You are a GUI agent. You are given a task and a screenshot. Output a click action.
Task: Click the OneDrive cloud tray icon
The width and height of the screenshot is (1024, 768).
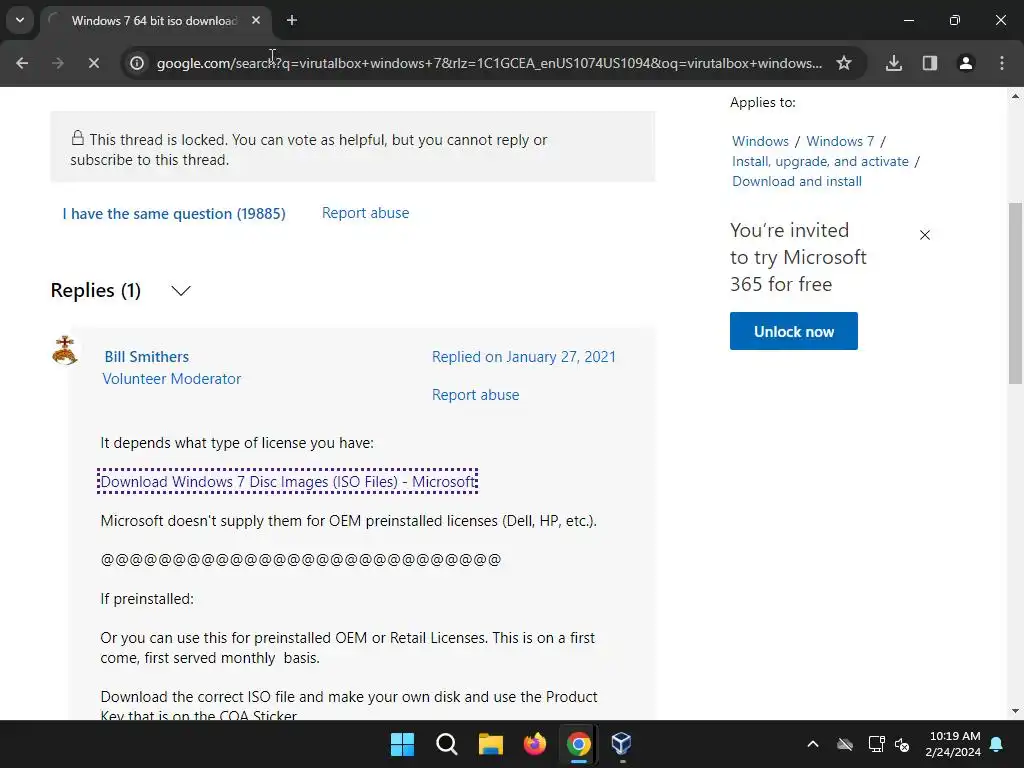click(845, 744)
